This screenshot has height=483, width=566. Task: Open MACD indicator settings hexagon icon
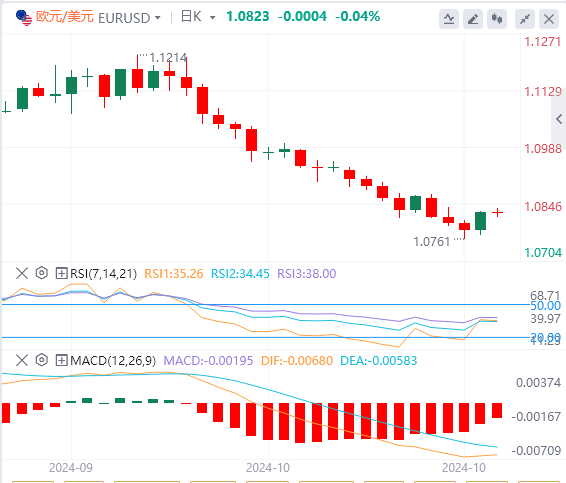point(42,360)
